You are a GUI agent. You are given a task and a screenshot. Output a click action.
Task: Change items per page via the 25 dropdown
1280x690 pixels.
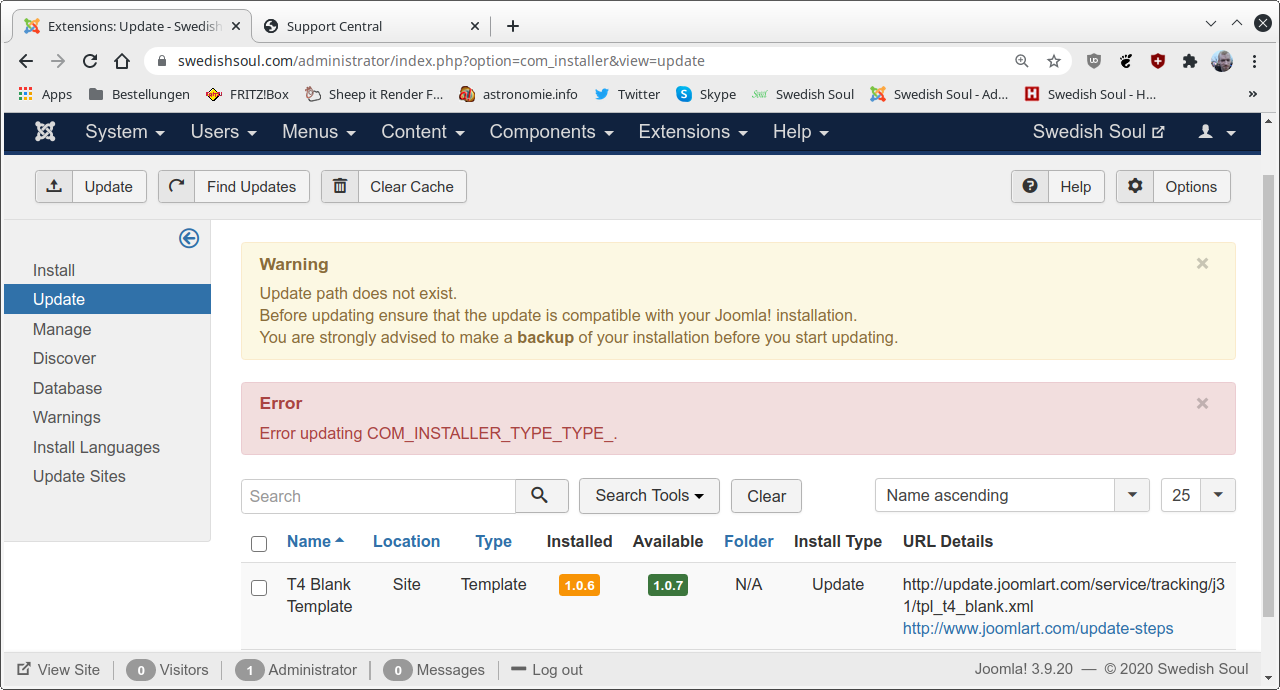coord(1218,495)
